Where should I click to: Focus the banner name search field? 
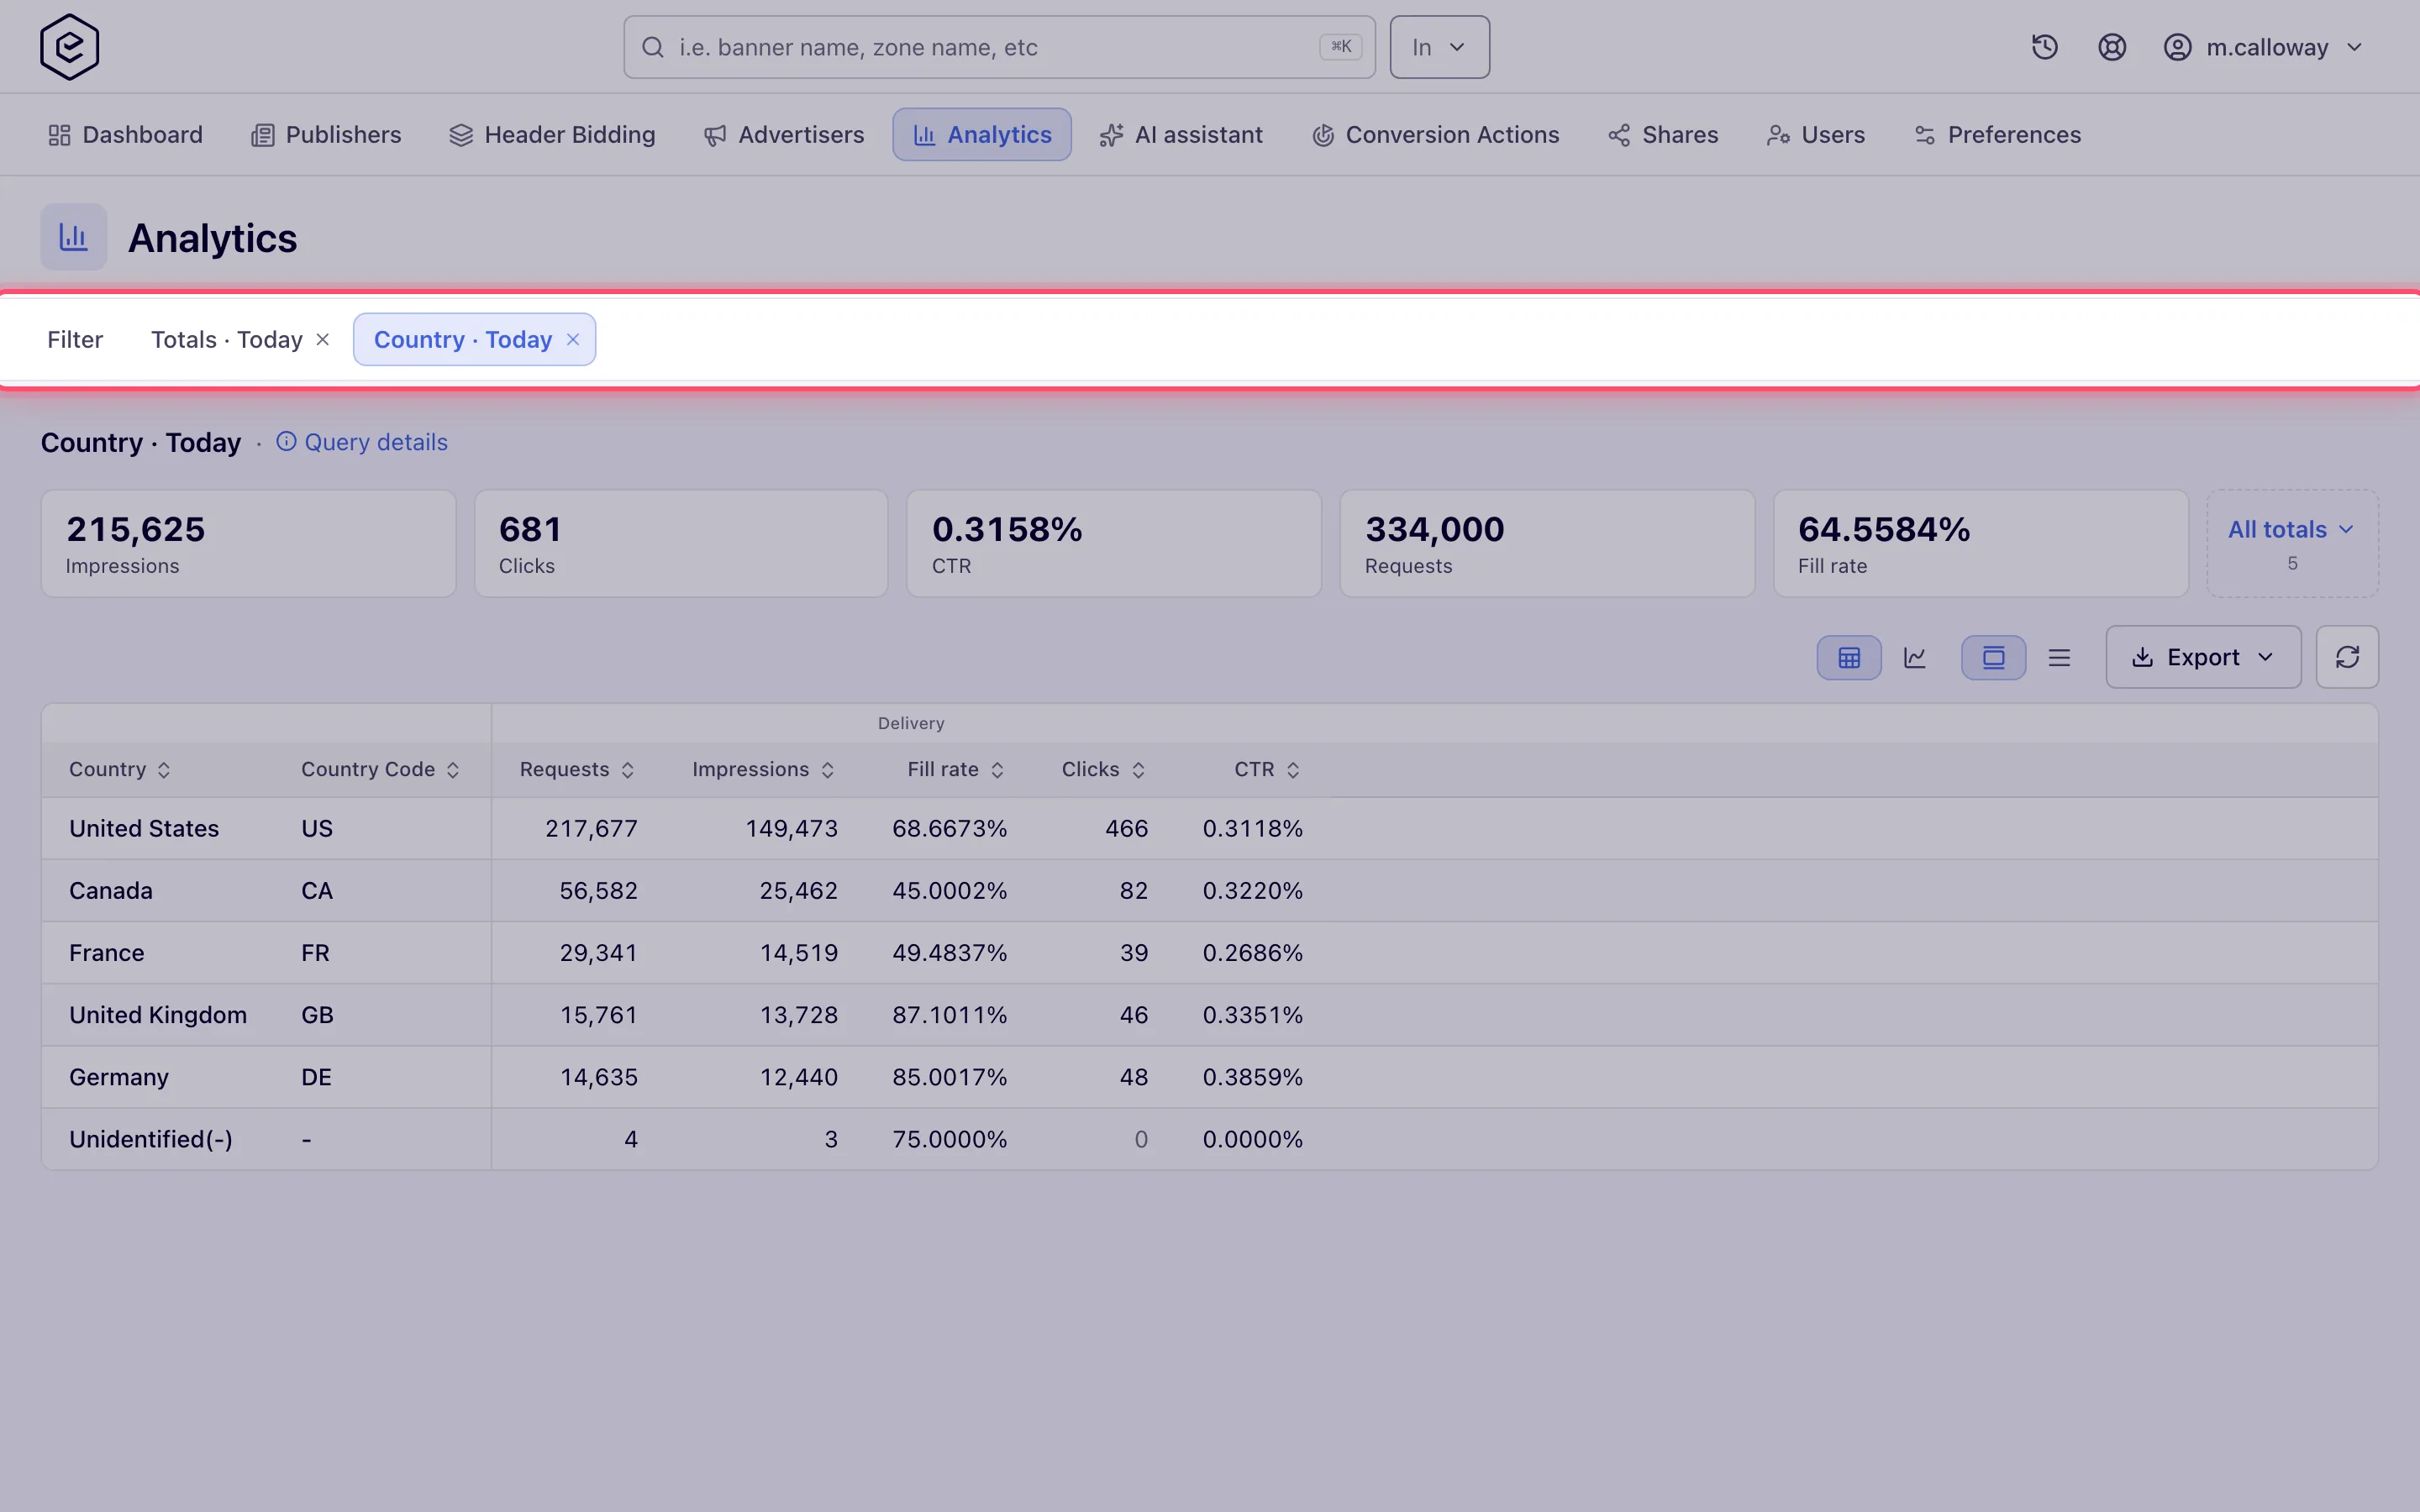999,47
